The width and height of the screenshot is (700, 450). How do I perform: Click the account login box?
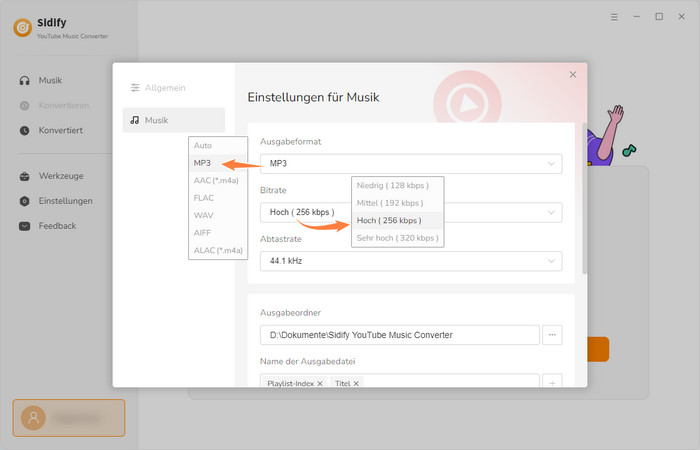click(x=69, y=418)
